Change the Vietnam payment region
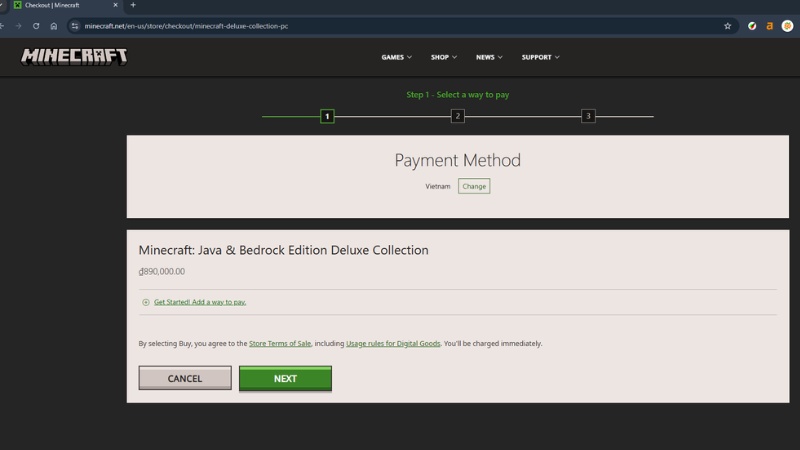Viewport: 800px width, 450px height. (474, 186)
